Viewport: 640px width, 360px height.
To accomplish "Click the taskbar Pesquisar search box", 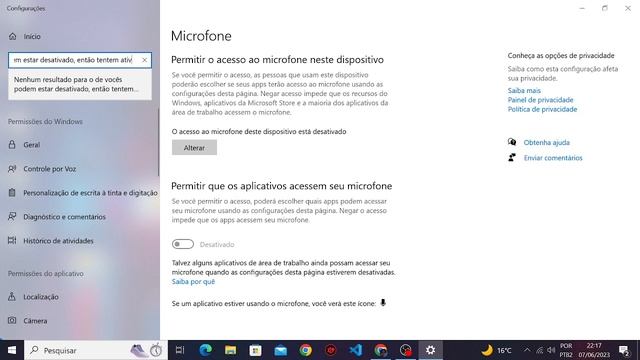I will coord(96,350).
